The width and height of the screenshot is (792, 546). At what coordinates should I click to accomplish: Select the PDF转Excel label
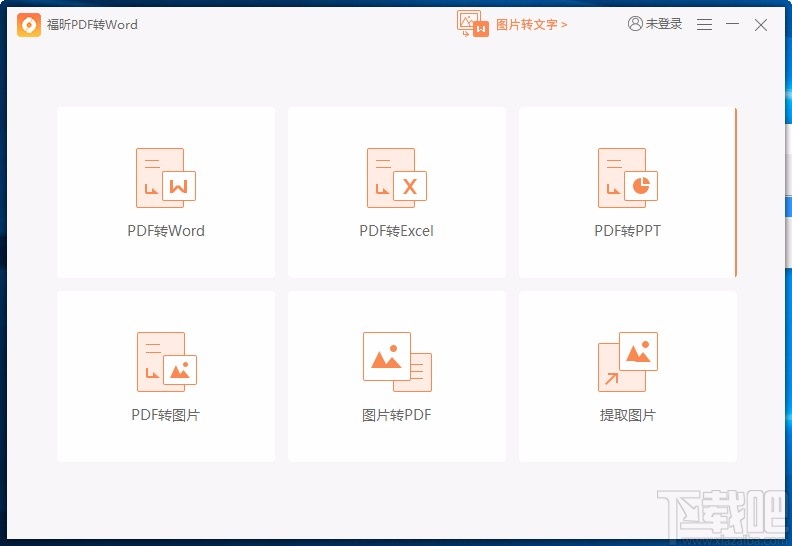point(397,231)
